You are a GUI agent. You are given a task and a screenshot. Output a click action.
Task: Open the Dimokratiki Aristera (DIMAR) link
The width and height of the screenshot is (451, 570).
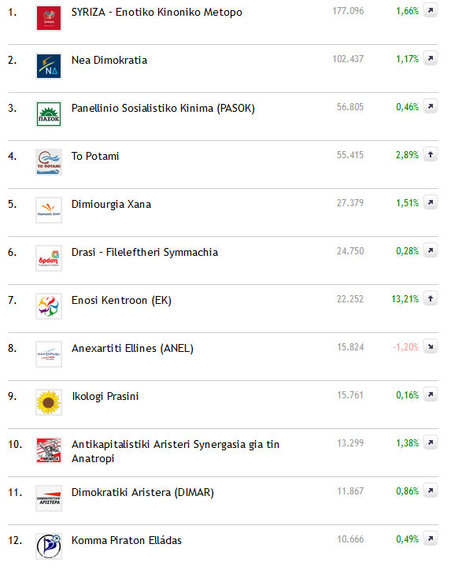142,492
